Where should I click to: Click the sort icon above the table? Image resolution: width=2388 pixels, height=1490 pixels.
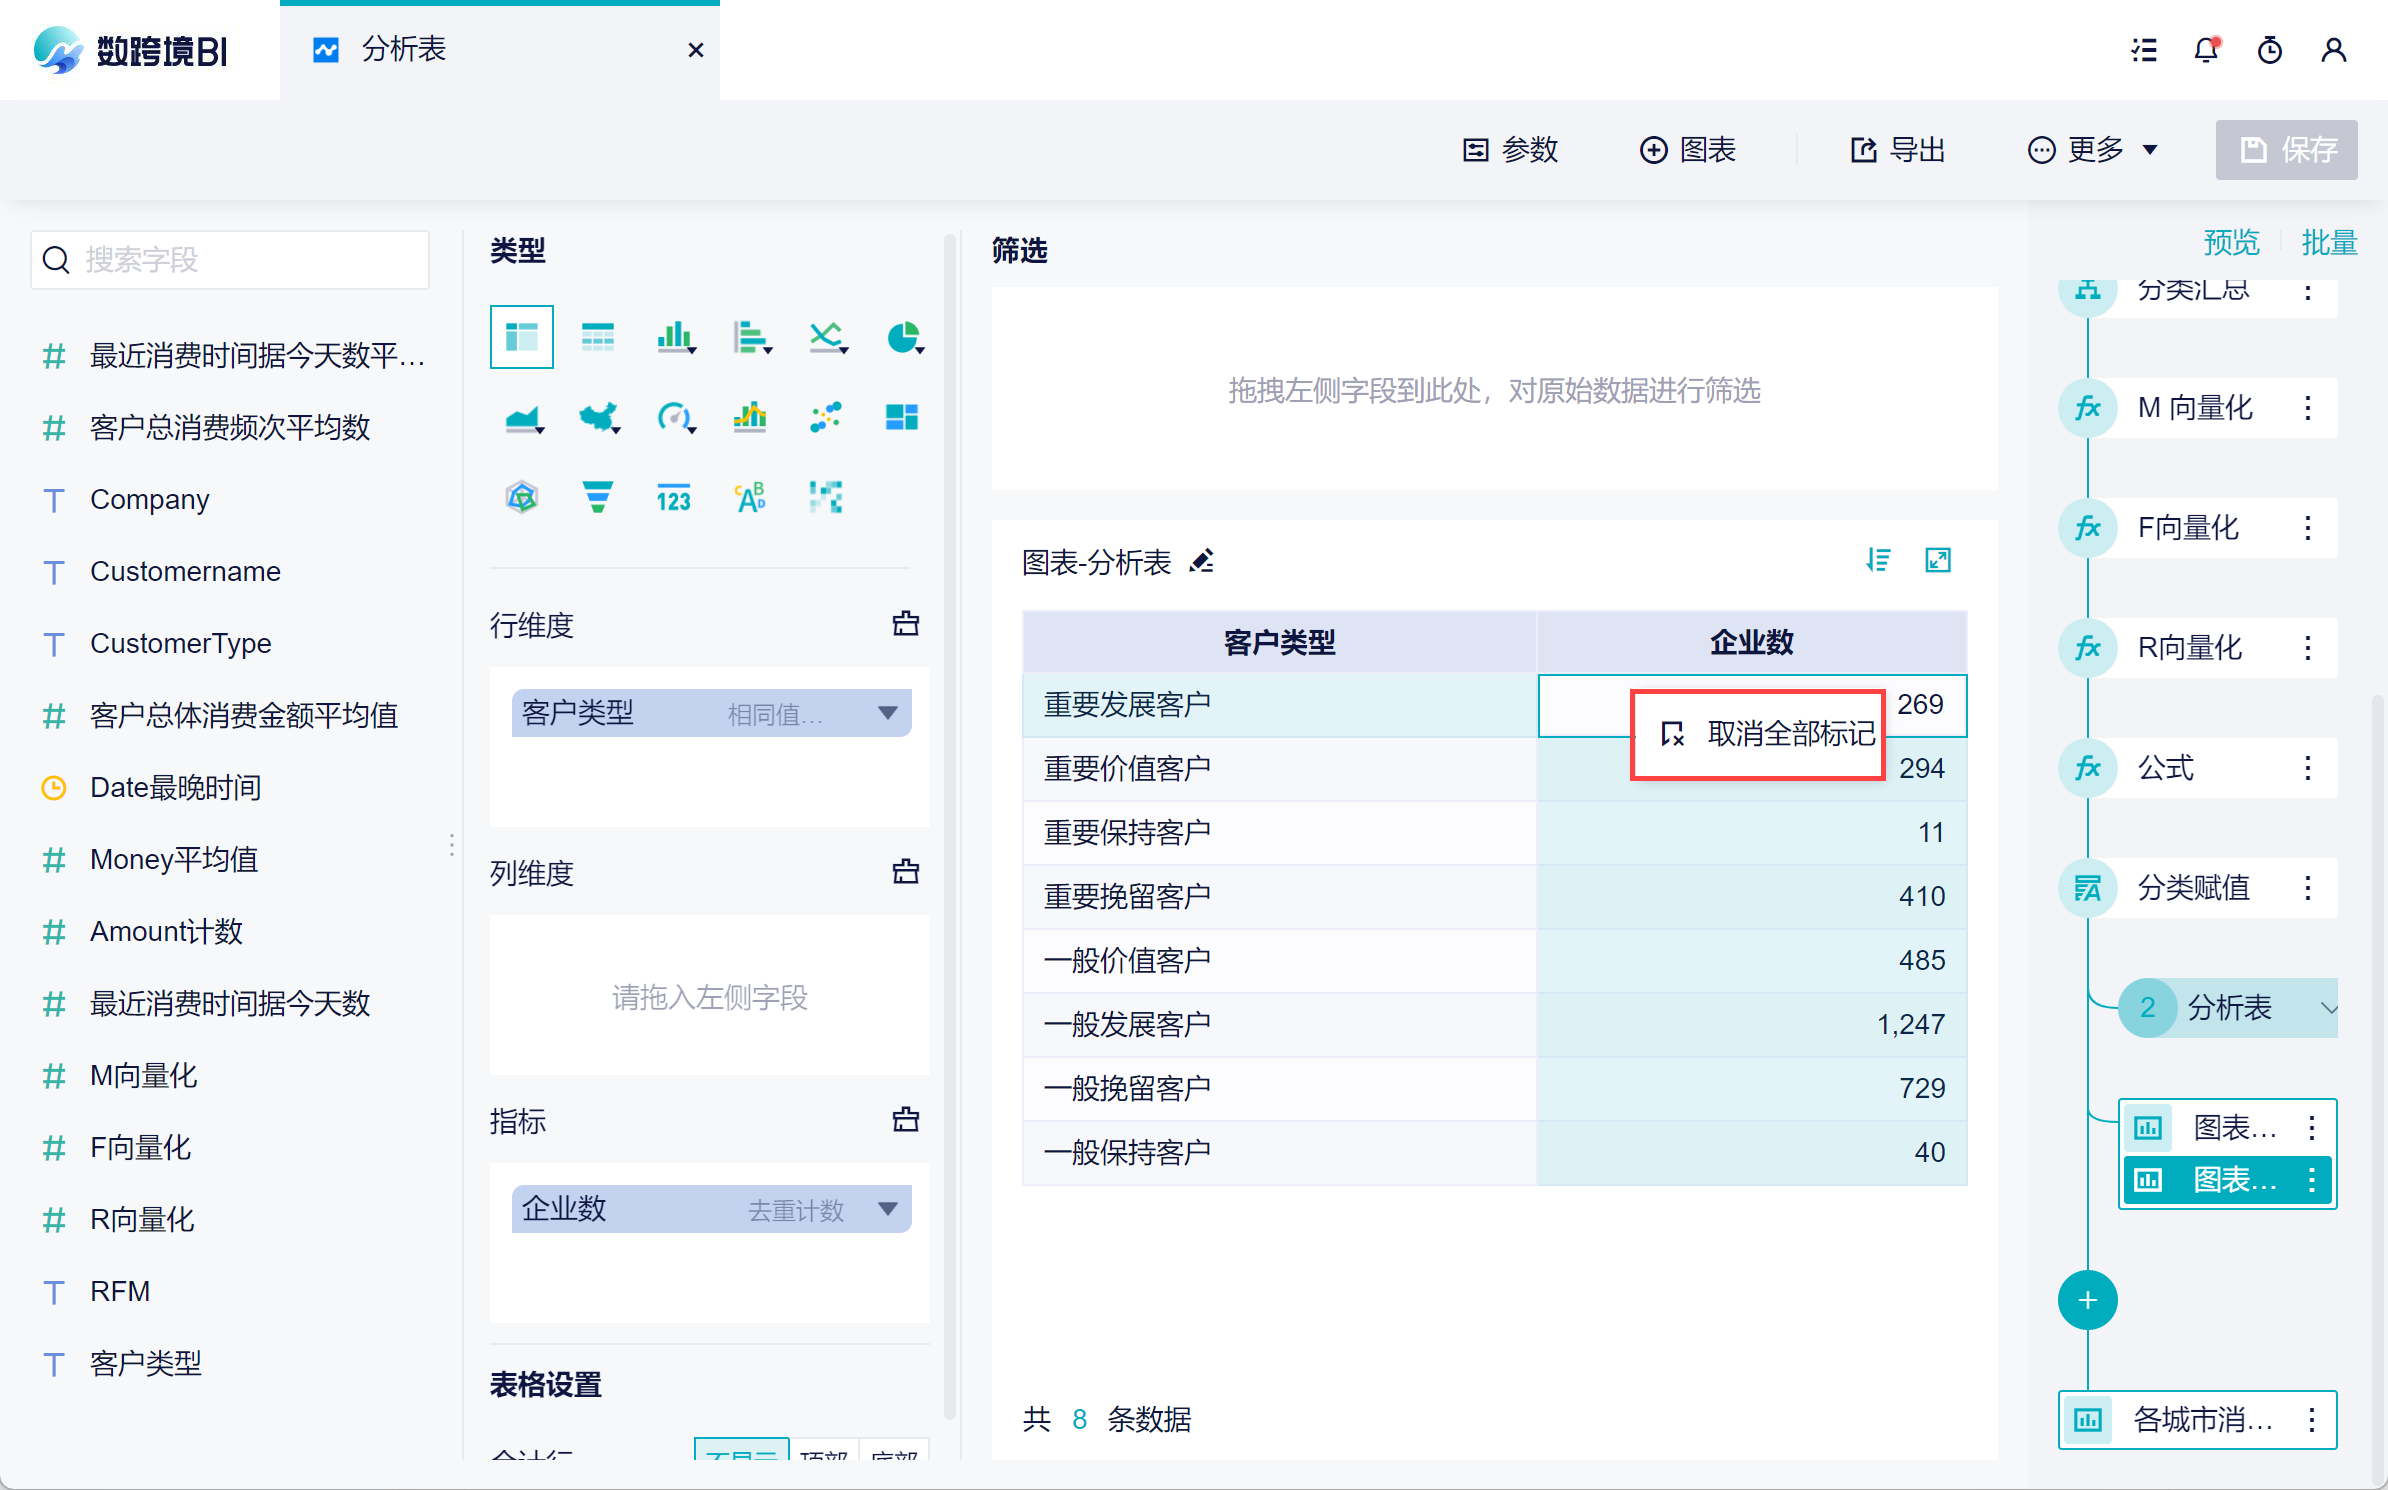(1878, 560)
